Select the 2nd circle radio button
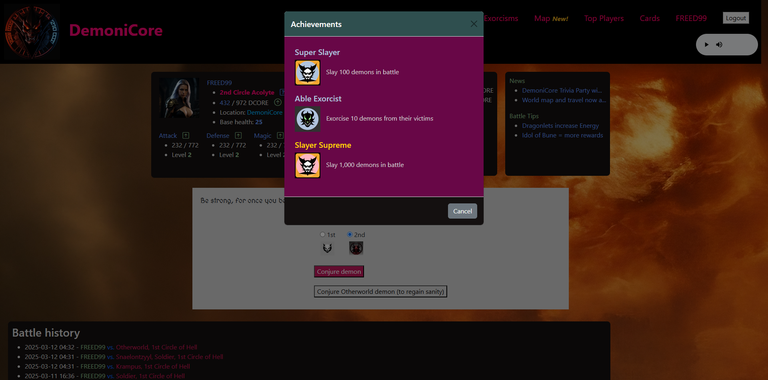 click(350, 235)
